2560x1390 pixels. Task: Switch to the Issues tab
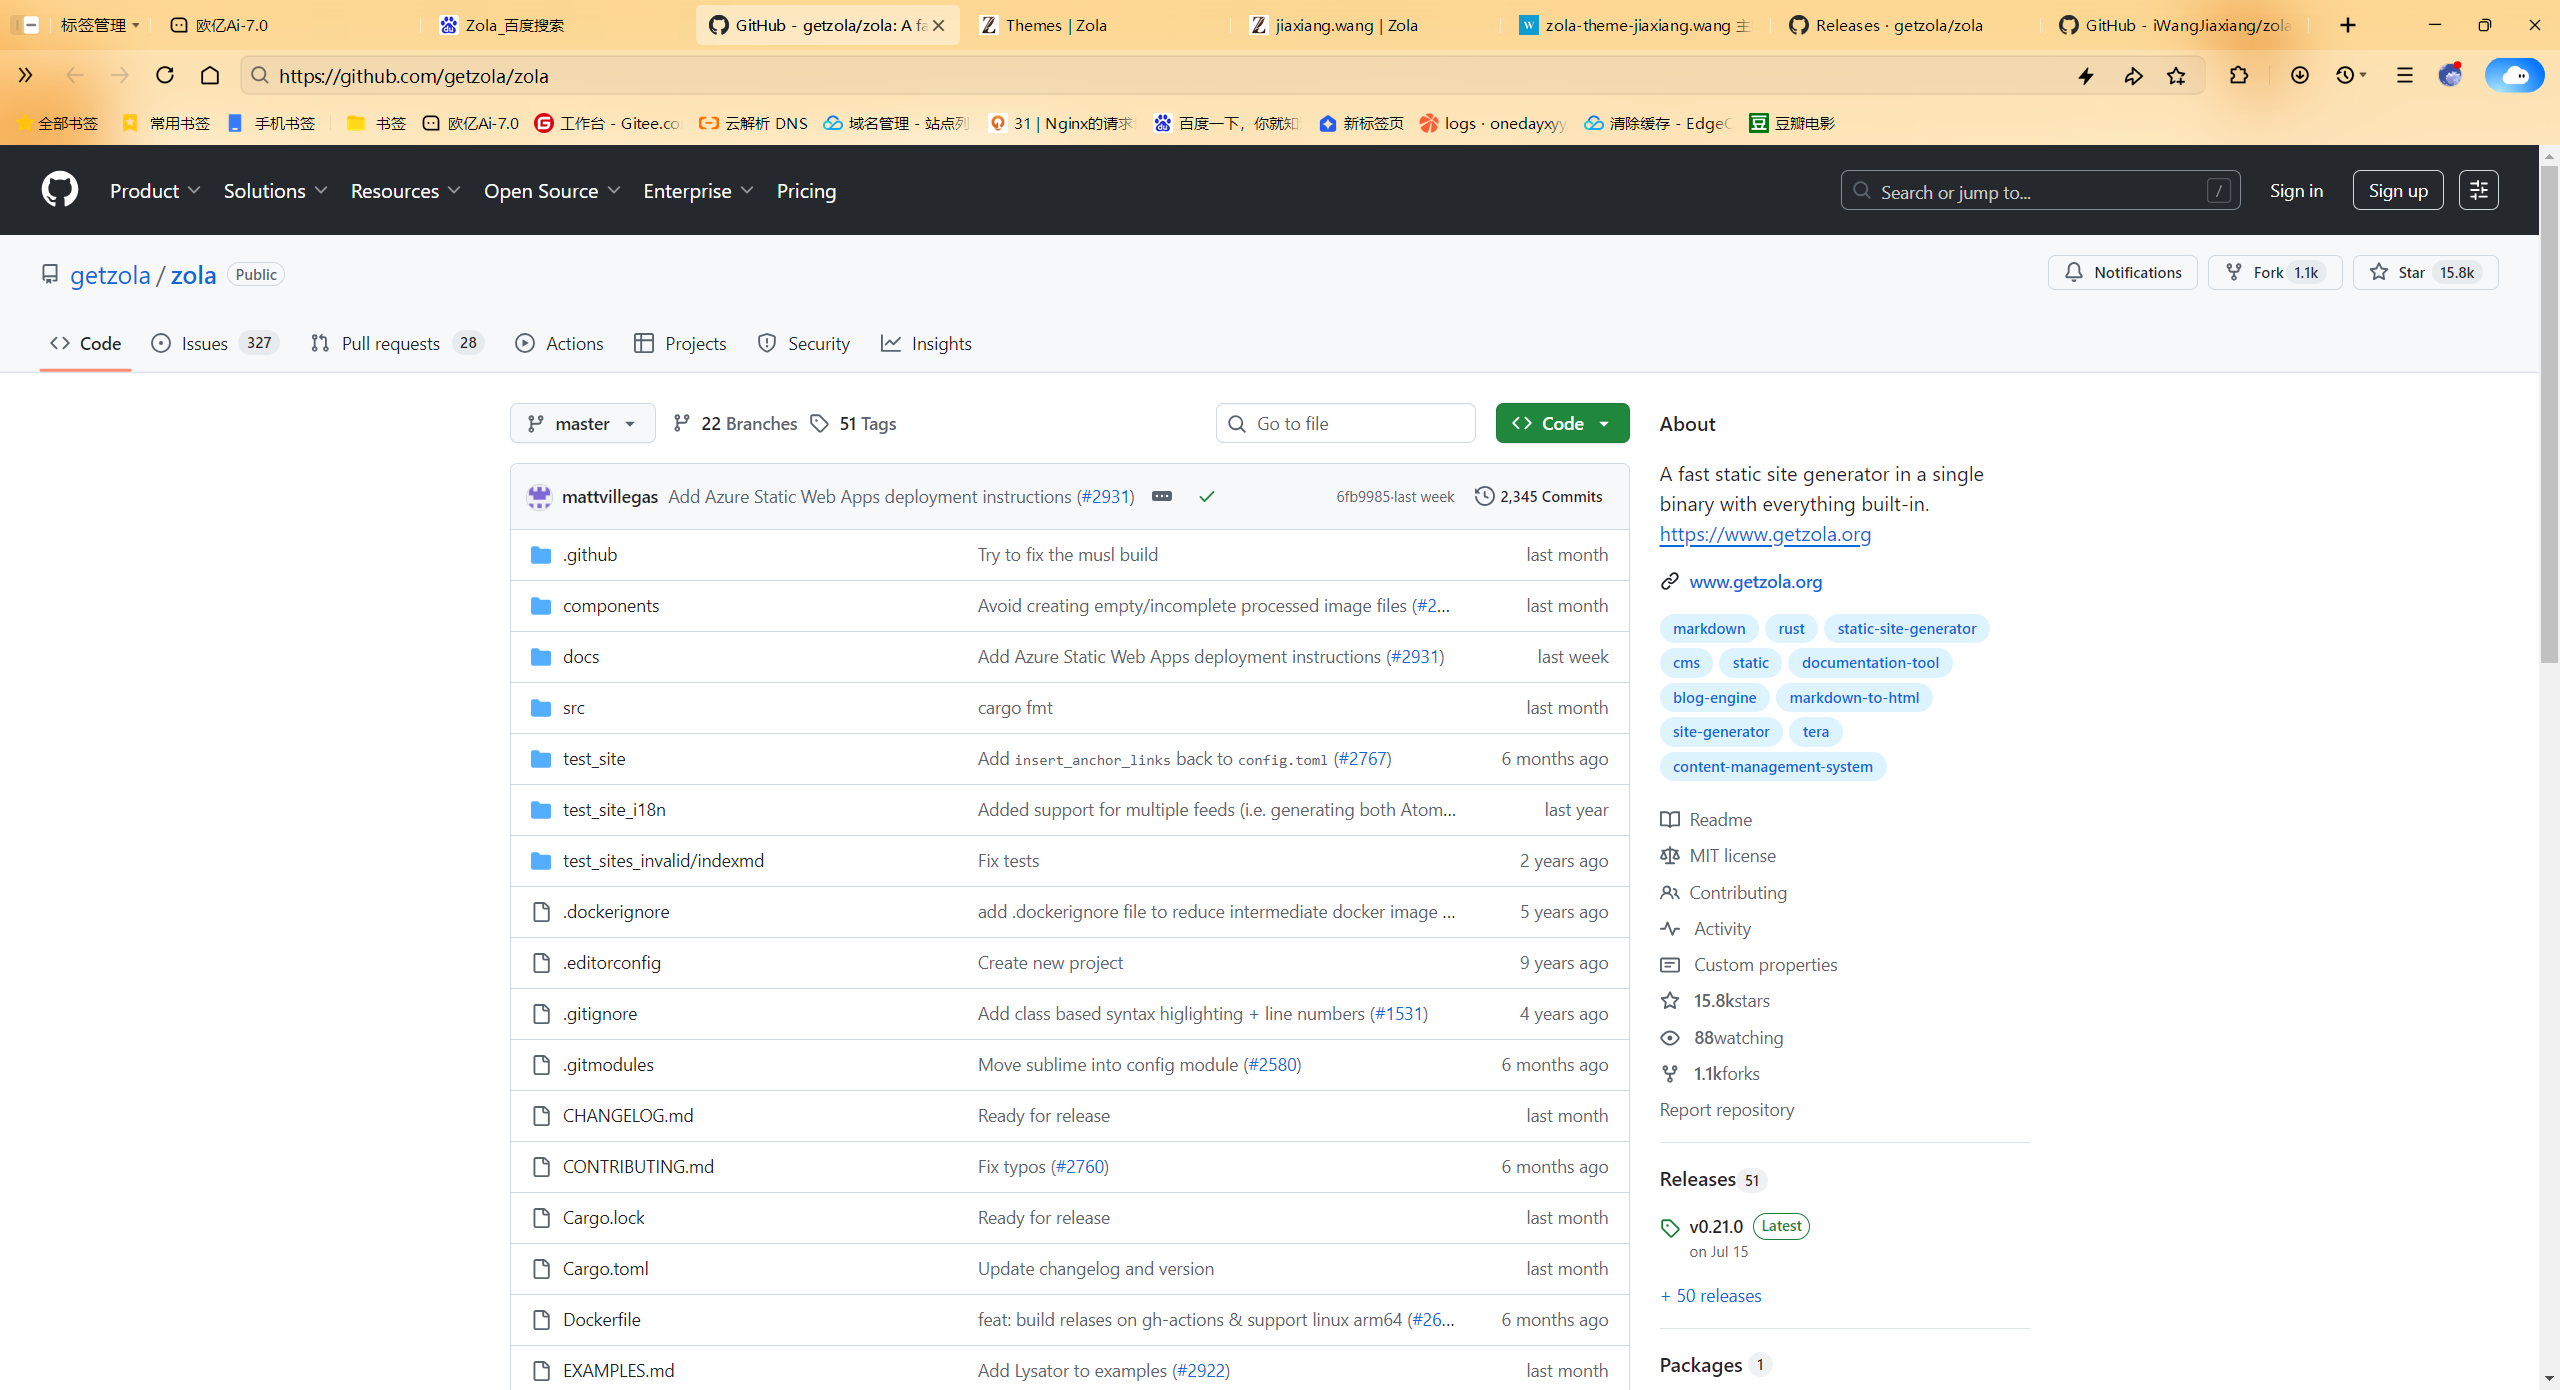click(214, 344)
